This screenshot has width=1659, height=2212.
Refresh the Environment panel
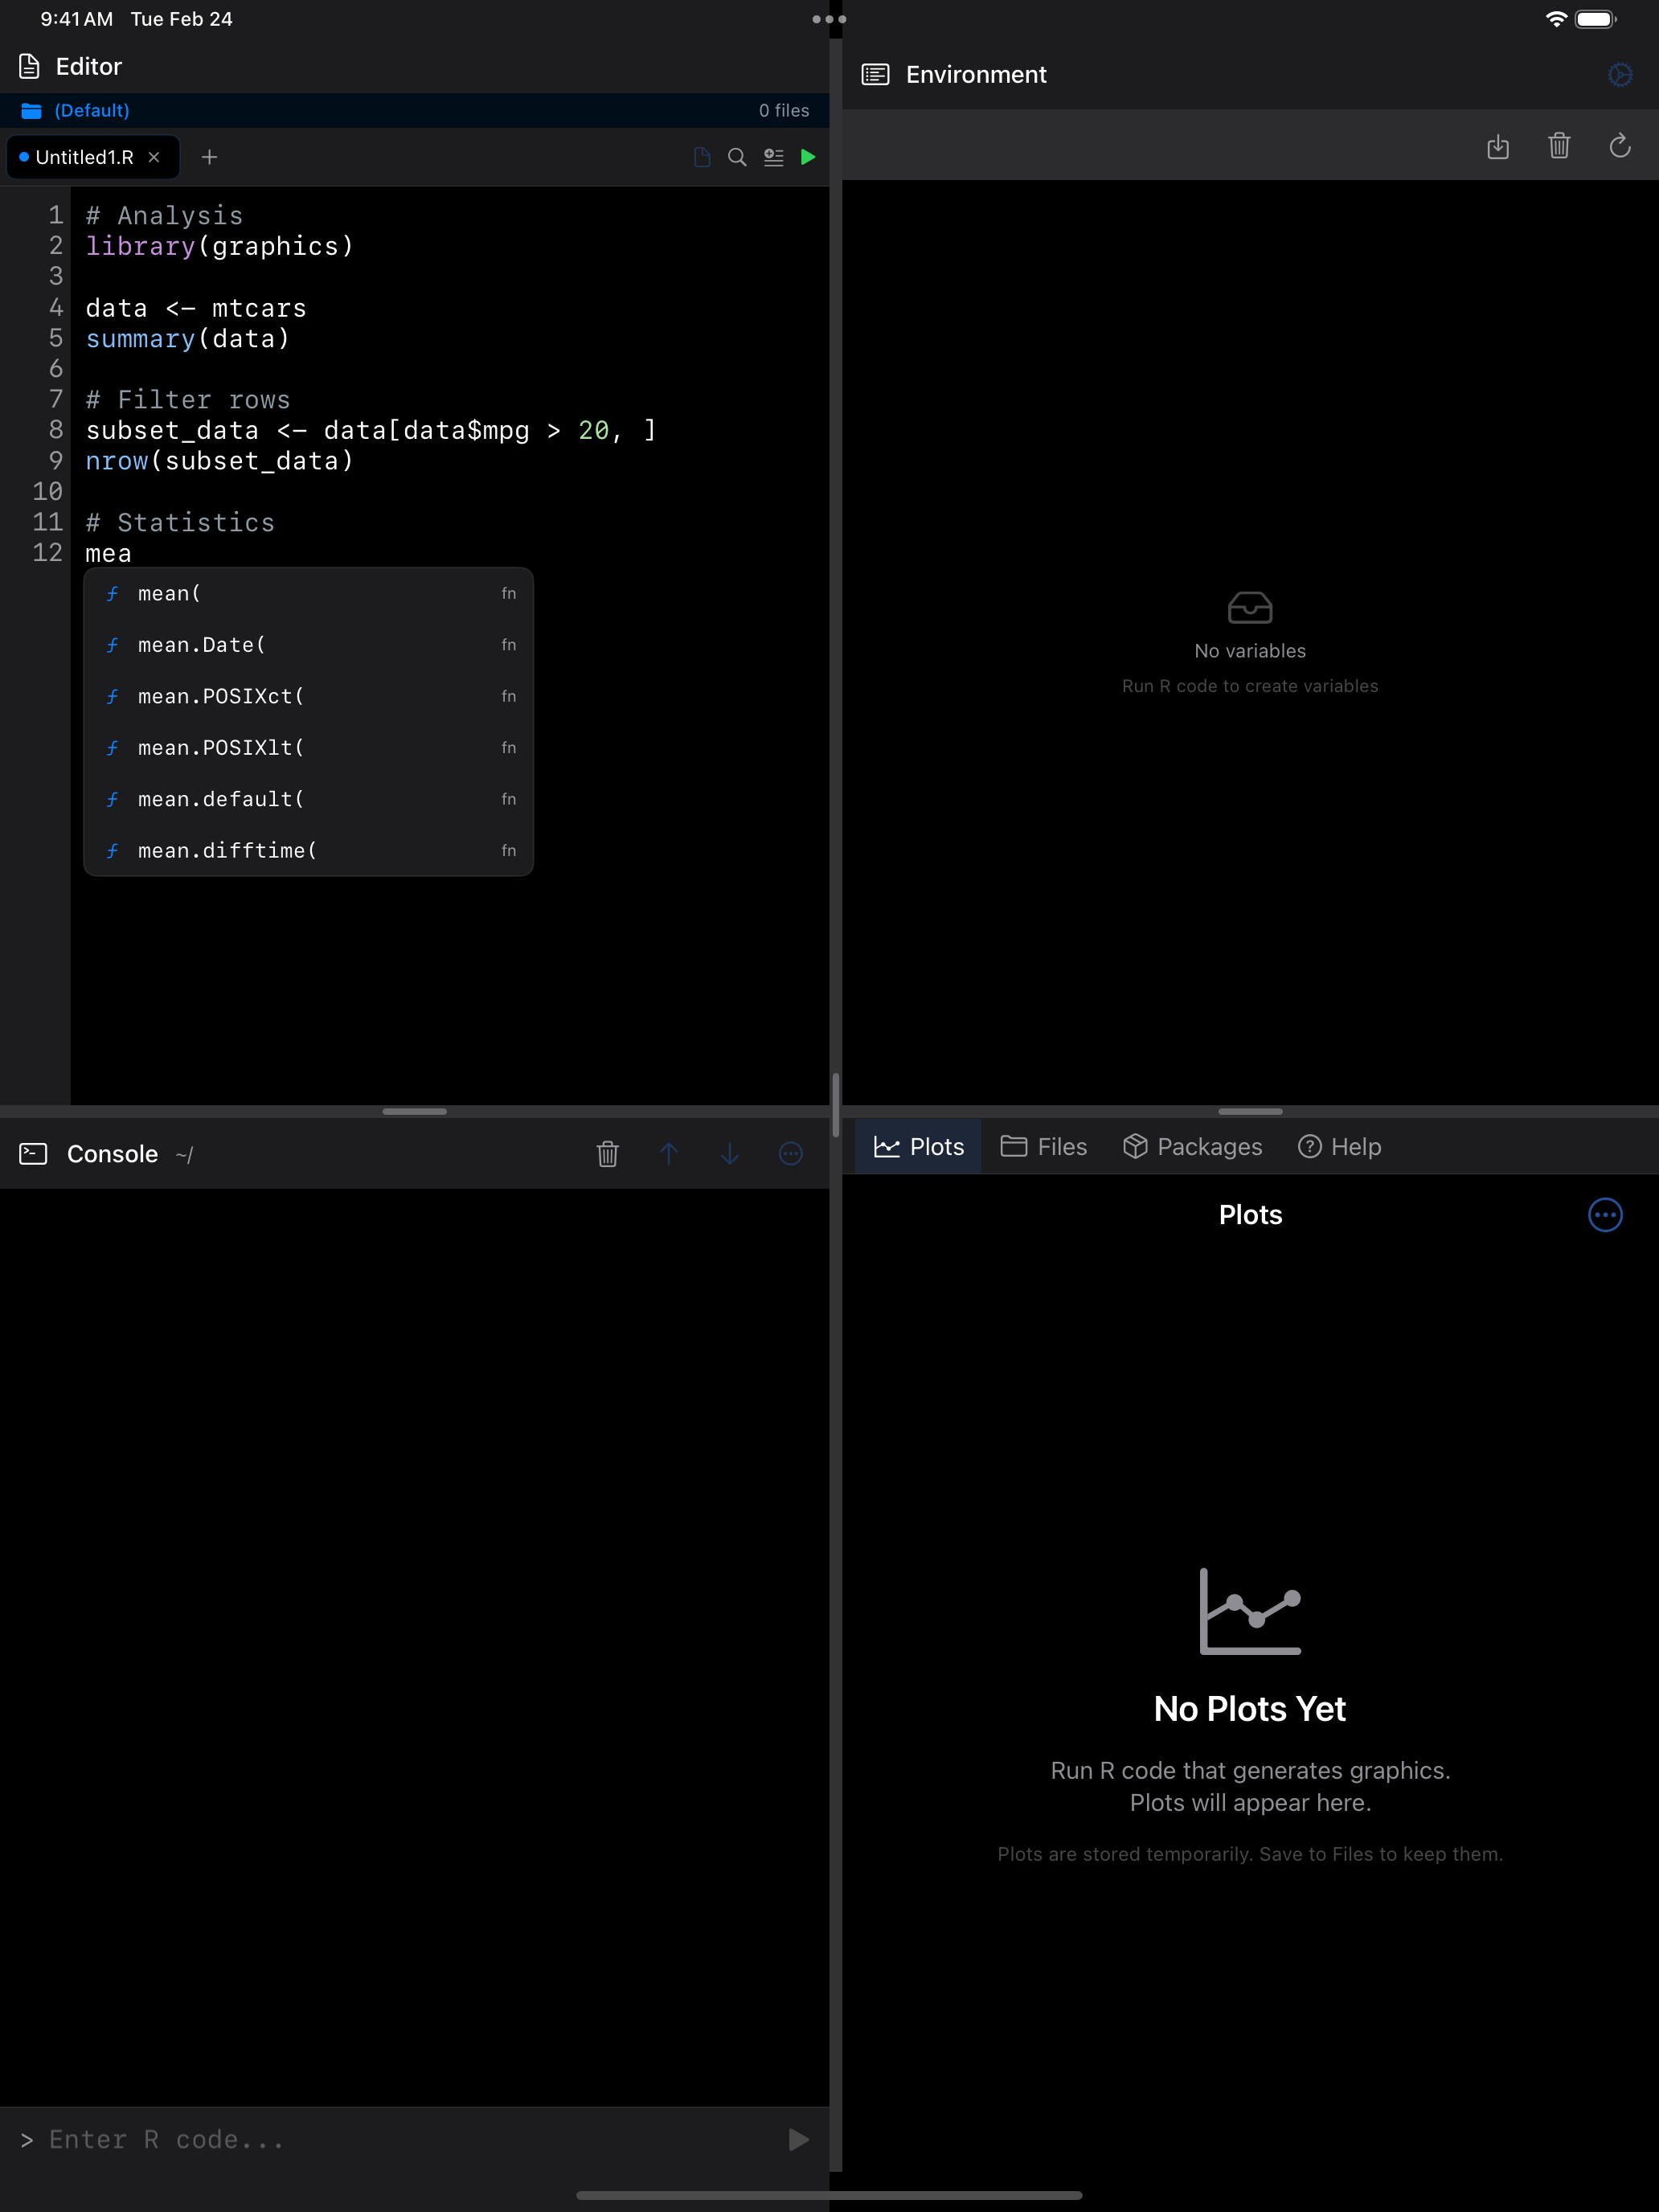(x=1620, y=146)
